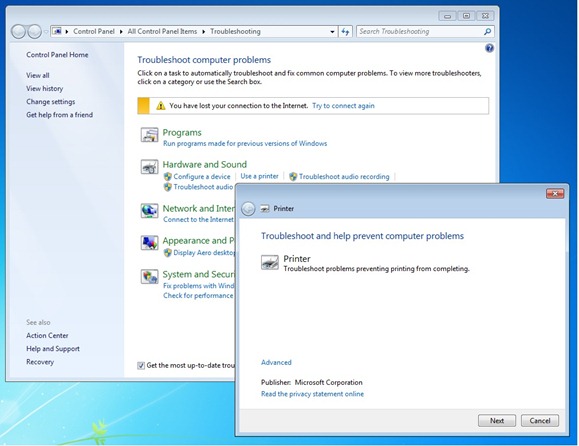
Task: Click the Programs category icon
Action: click(x=149, y=135)
